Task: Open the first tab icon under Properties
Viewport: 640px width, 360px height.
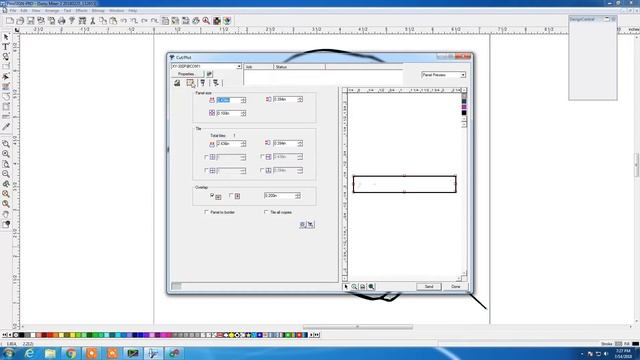Action: (177, 83)
